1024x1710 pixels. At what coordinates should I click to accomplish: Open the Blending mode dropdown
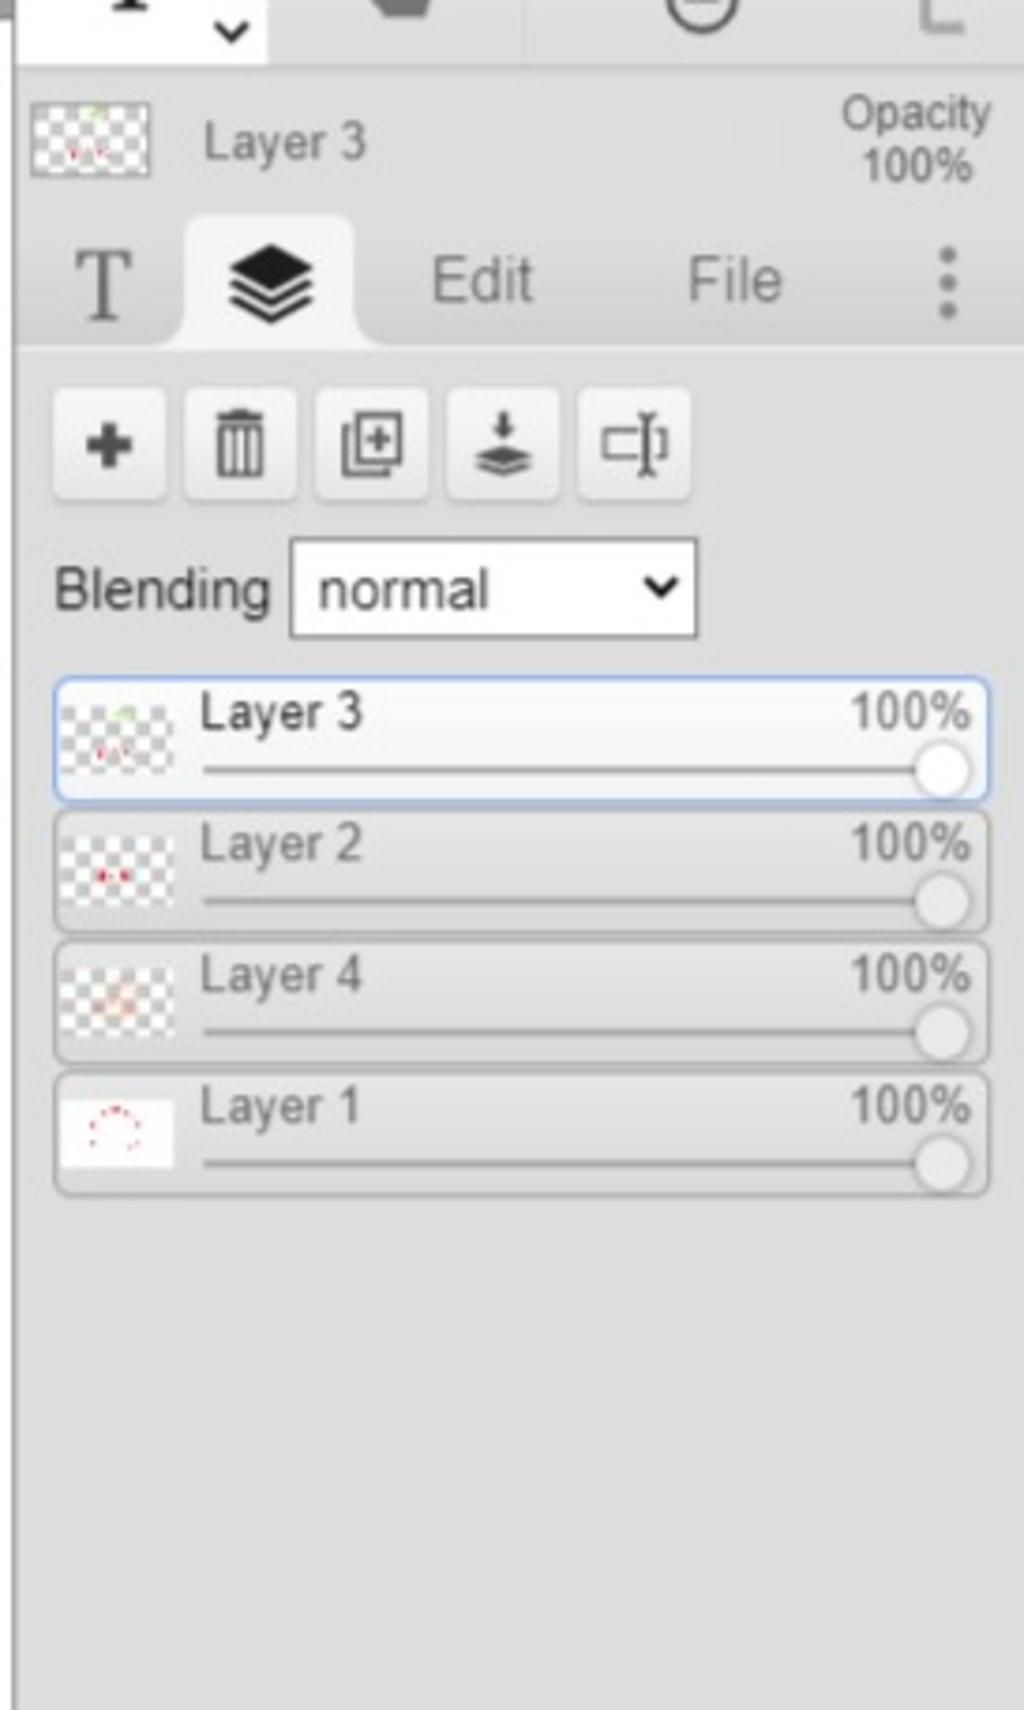[x=494, y=589]
